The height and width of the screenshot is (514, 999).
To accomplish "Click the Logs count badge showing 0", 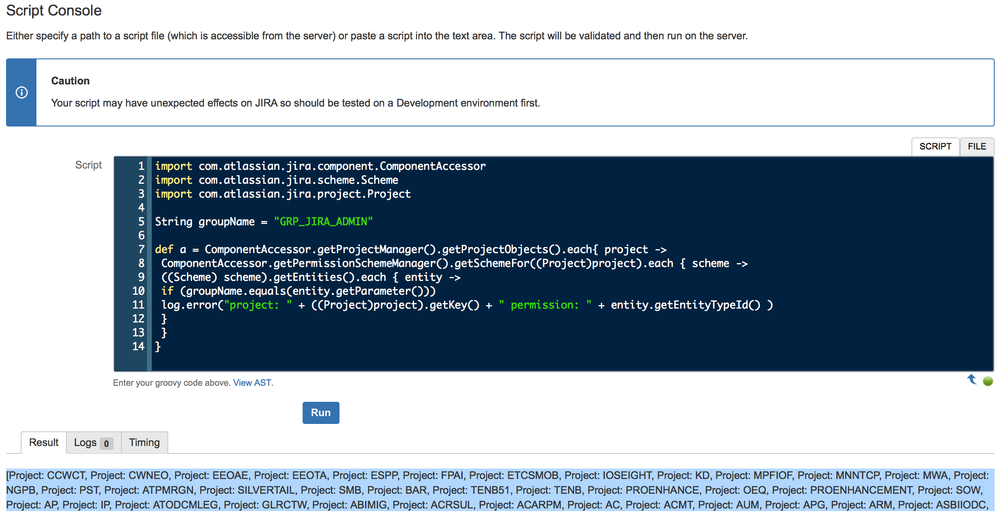I will click(x=106, y=443).
